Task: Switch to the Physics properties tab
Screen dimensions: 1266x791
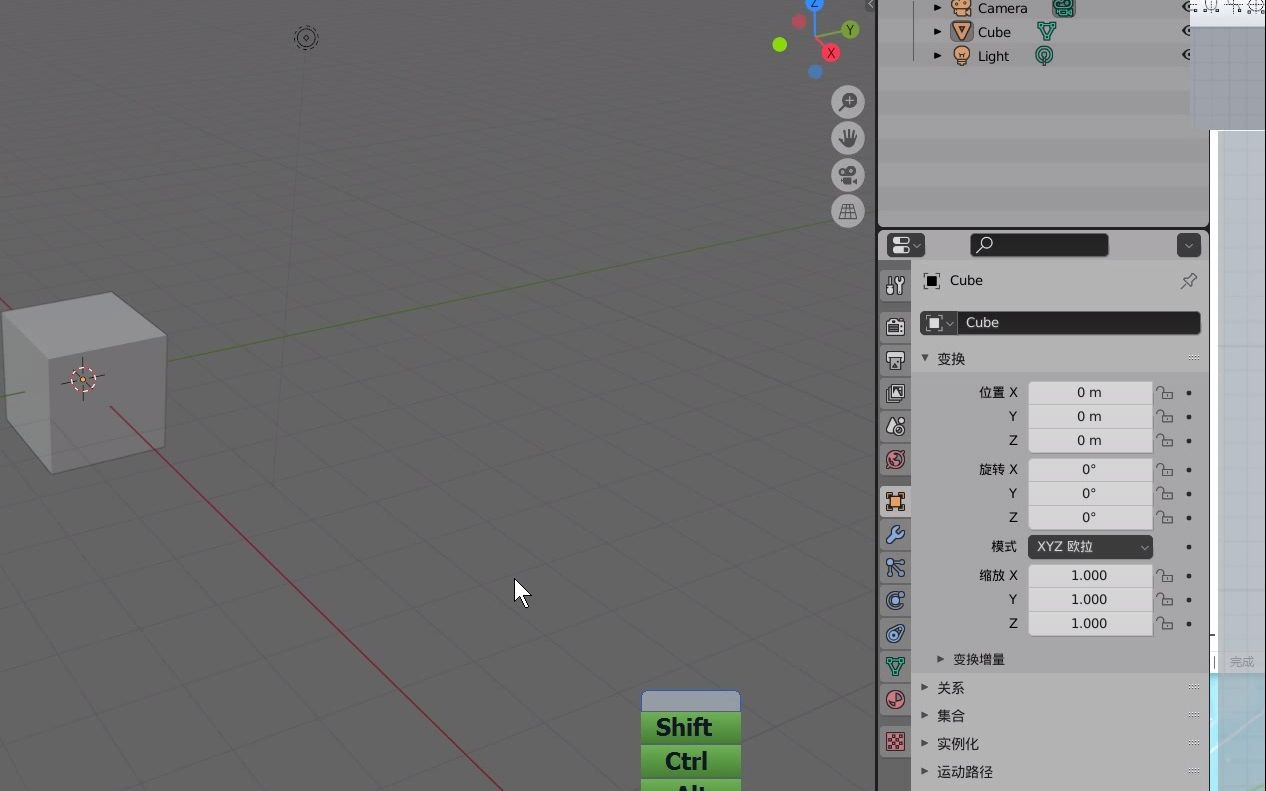Action: 895,600
